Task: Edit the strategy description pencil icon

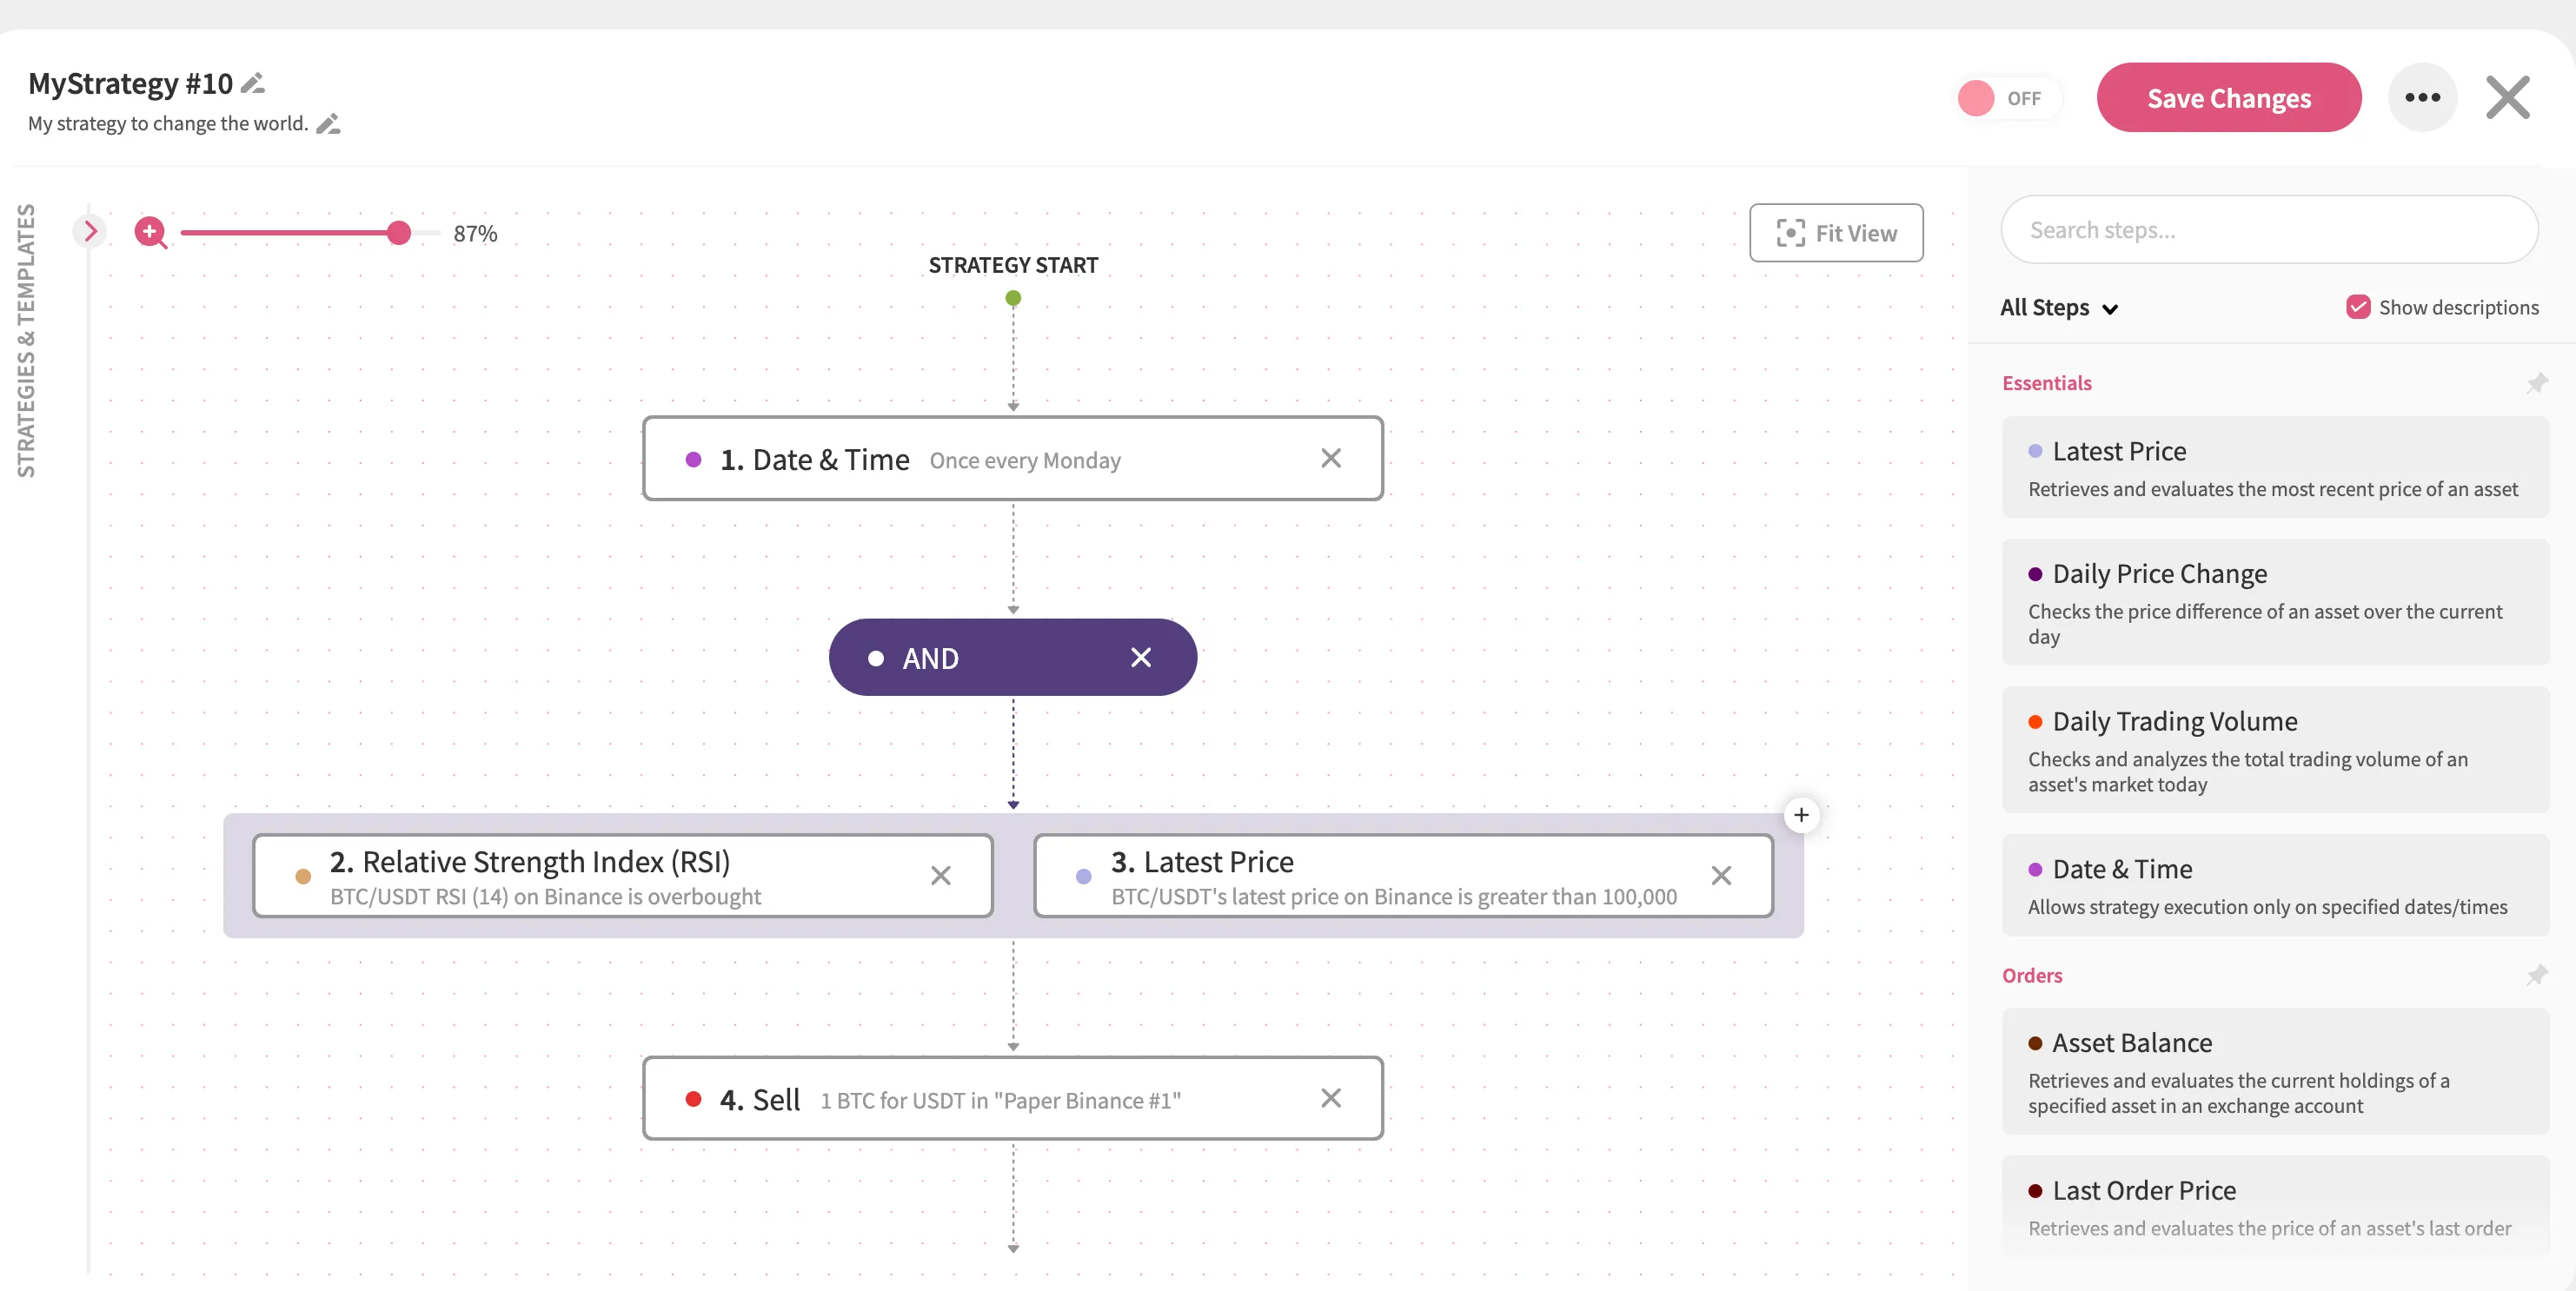Action: pos(329,124)
